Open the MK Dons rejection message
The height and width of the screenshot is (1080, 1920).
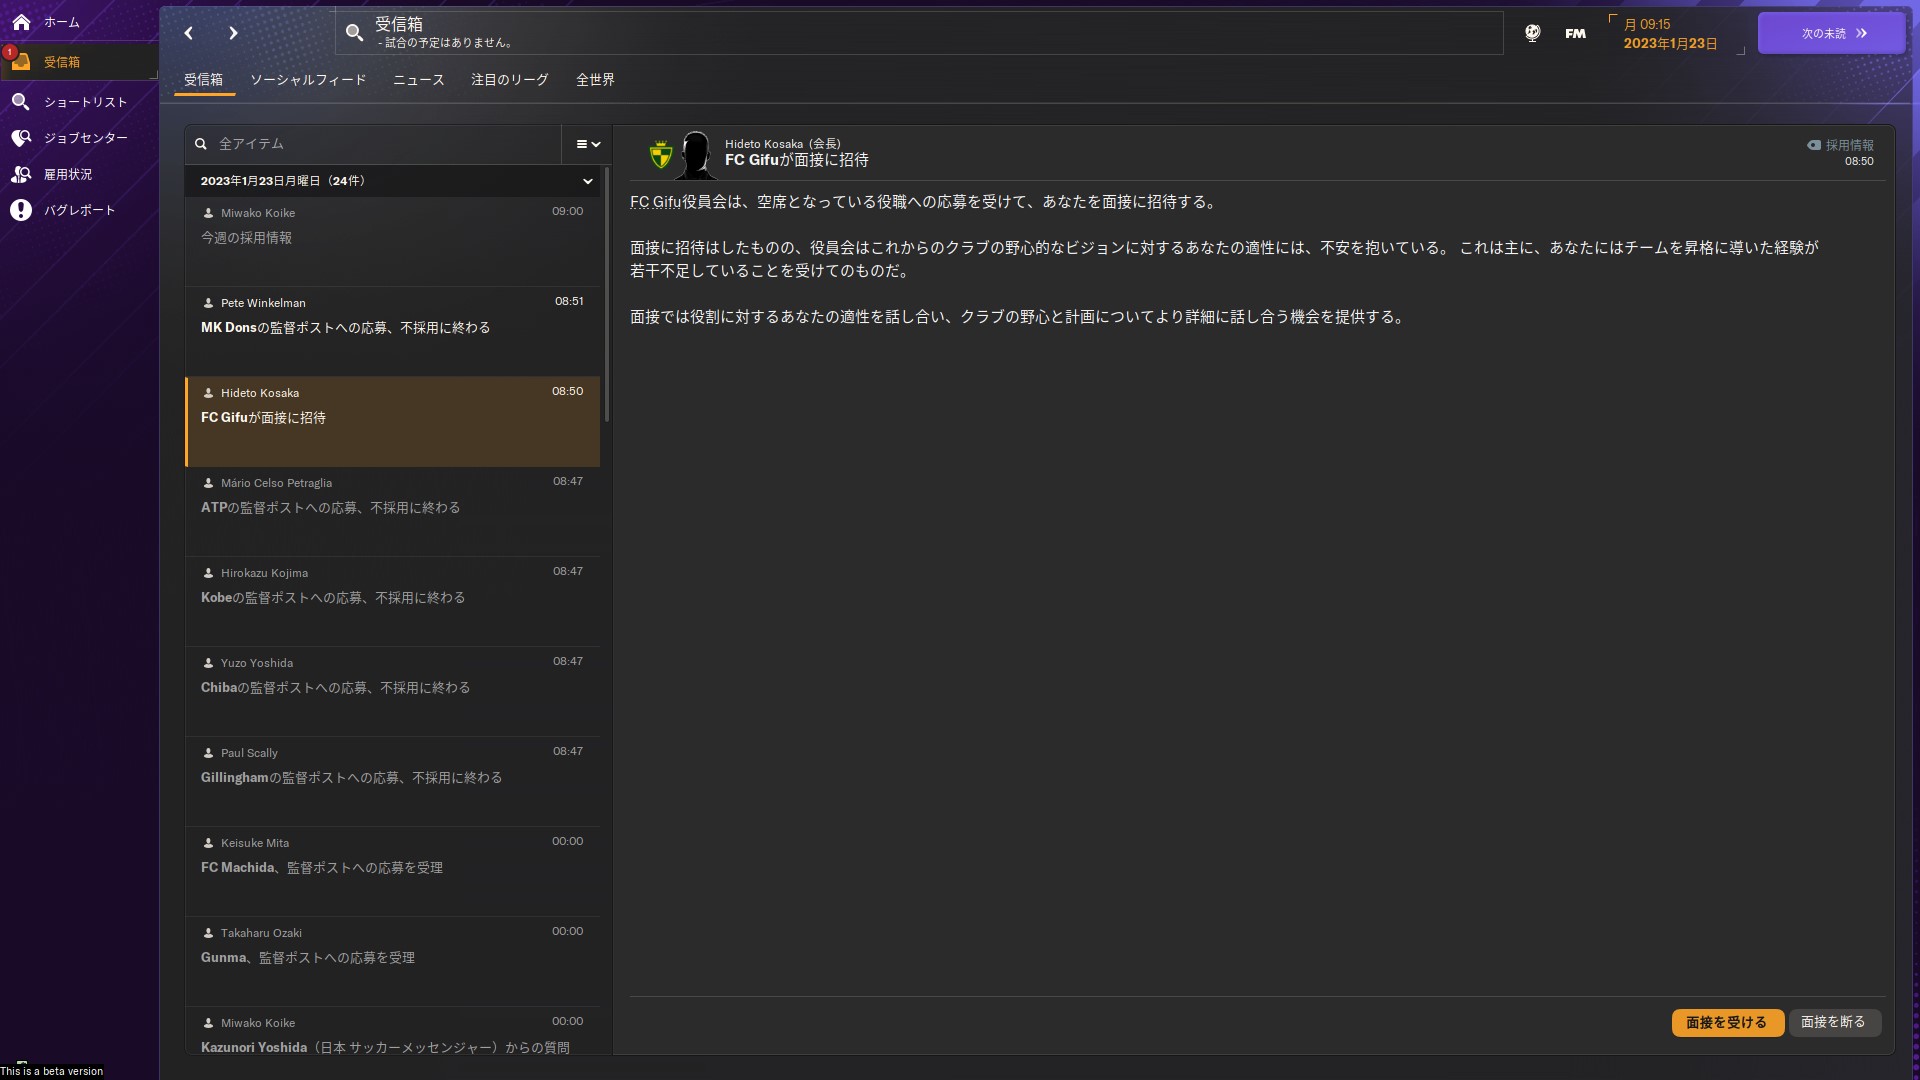tap(392, 328)
